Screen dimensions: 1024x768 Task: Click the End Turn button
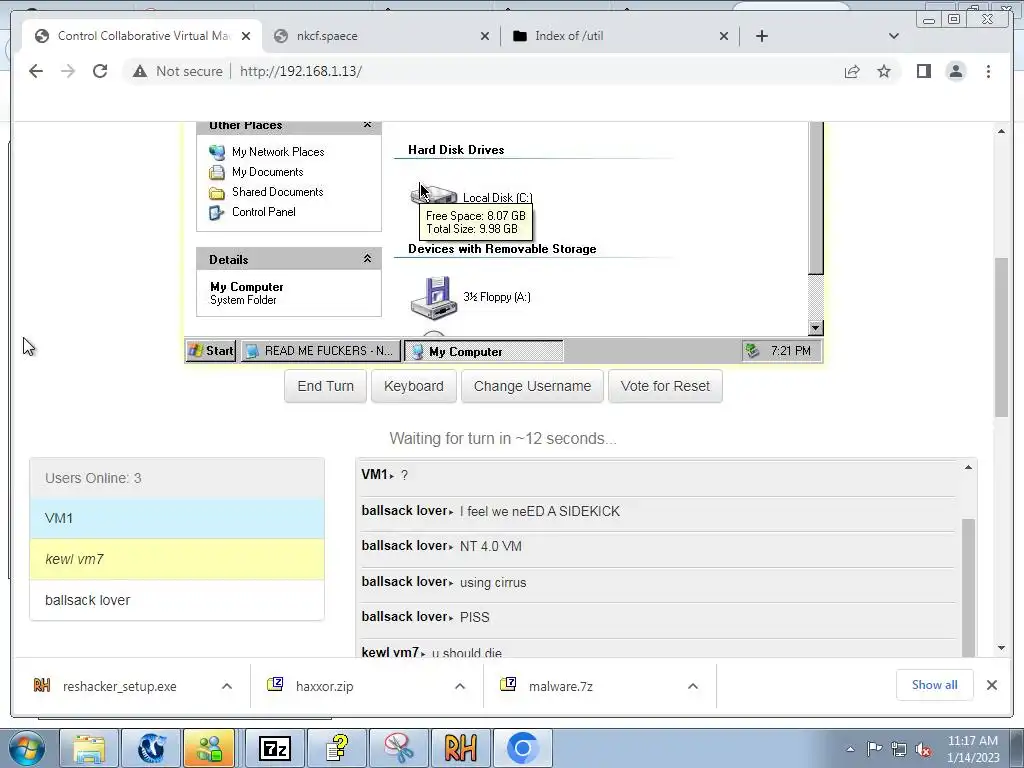click(x=325, y=386)
